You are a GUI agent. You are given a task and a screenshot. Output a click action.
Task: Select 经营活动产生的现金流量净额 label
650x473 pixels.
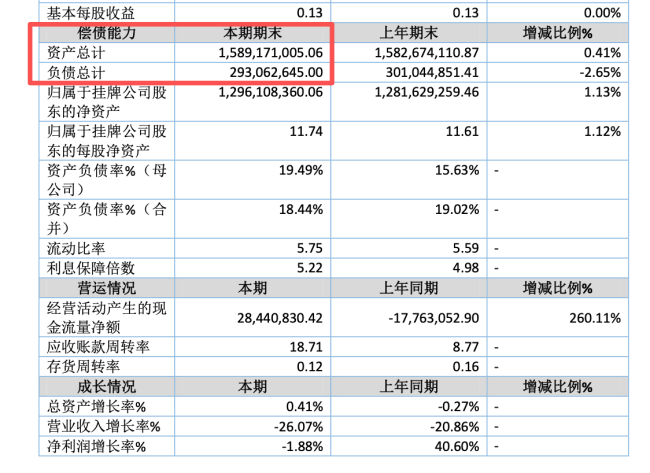pos(107,318)
